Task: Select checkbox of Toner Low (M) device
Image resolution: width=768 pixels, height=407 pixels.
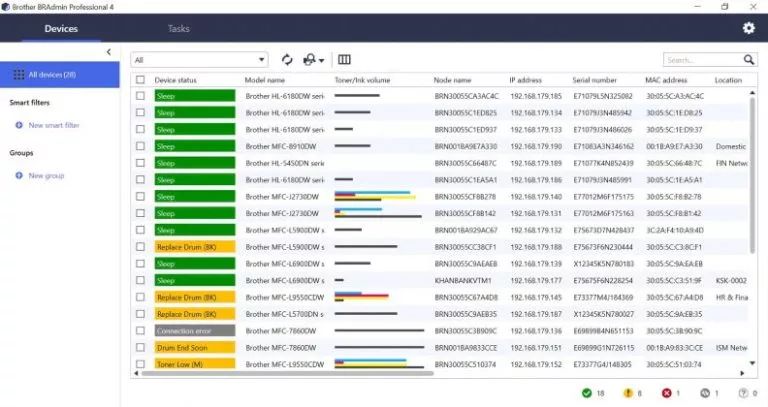Action: pos(141,364)
